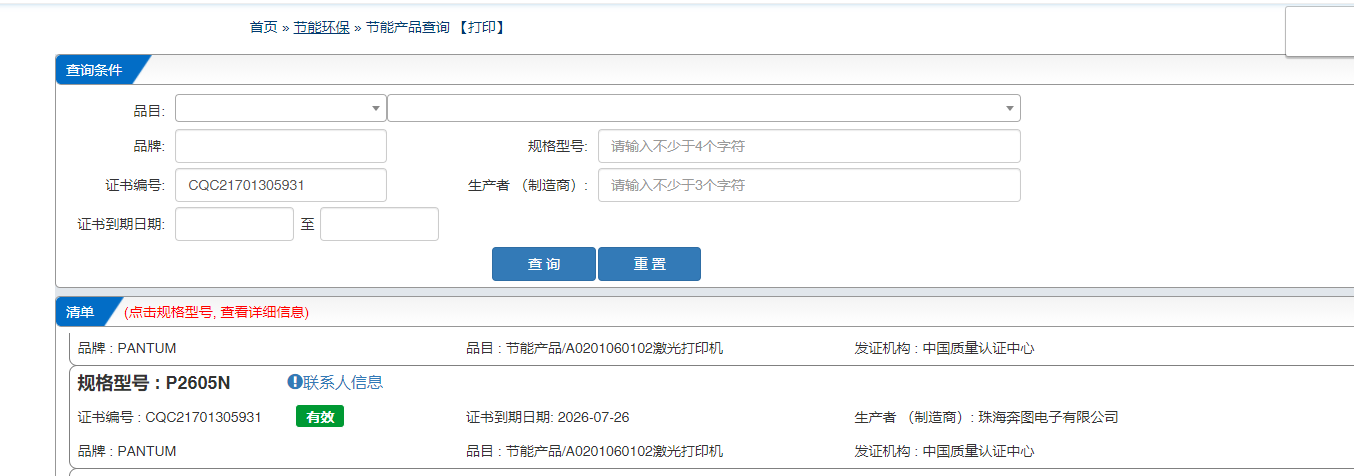Click the 首页 breadcrumb link
1354x476 pixels.
(263, 28)
